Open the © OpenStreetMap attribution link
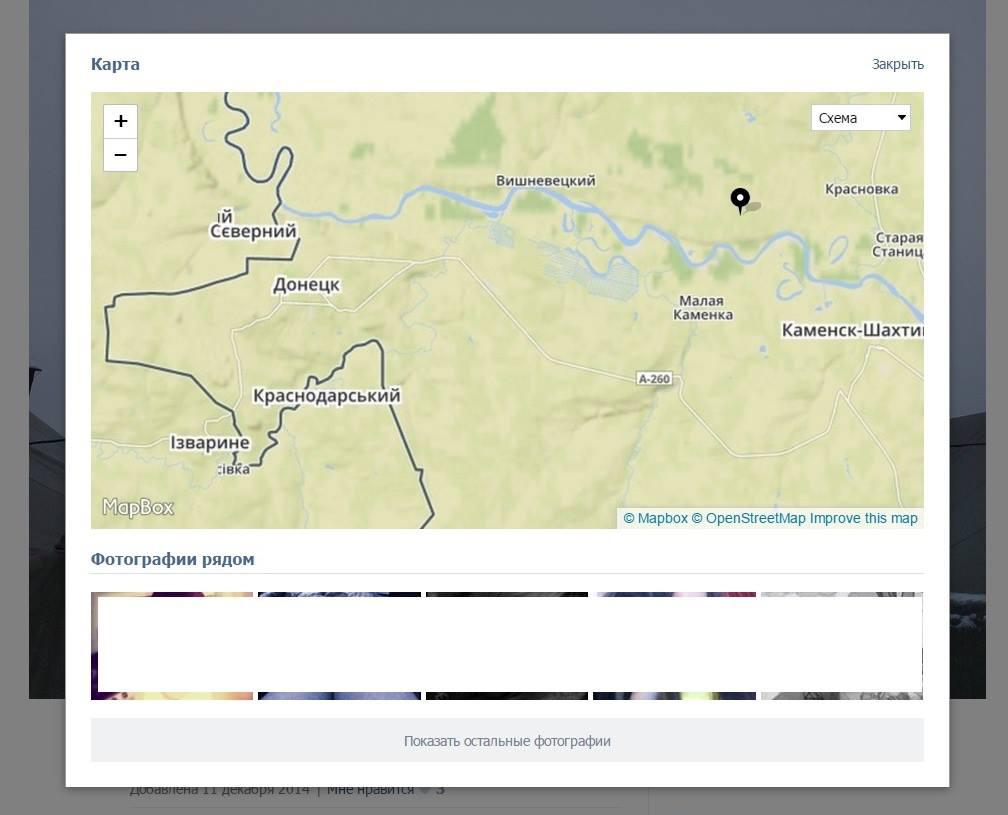 (748, 518)
